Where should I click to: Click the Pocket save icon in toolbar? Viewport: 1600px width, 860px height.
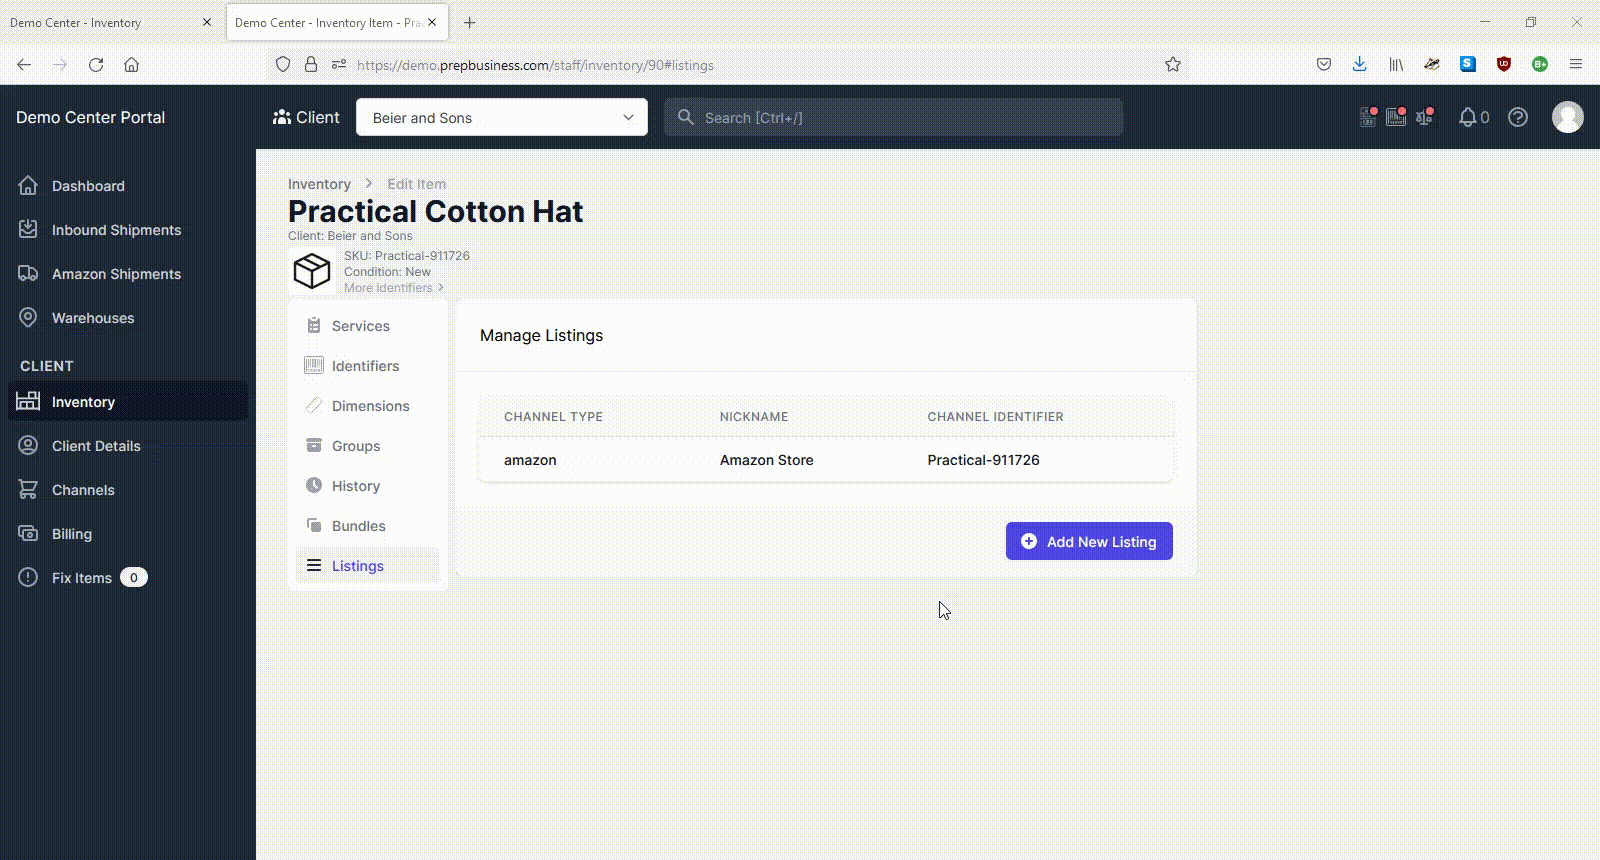(1324, 64)
